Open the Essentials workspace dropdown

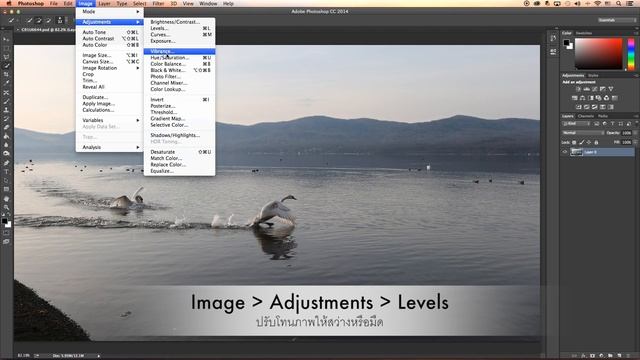[616, 20]
